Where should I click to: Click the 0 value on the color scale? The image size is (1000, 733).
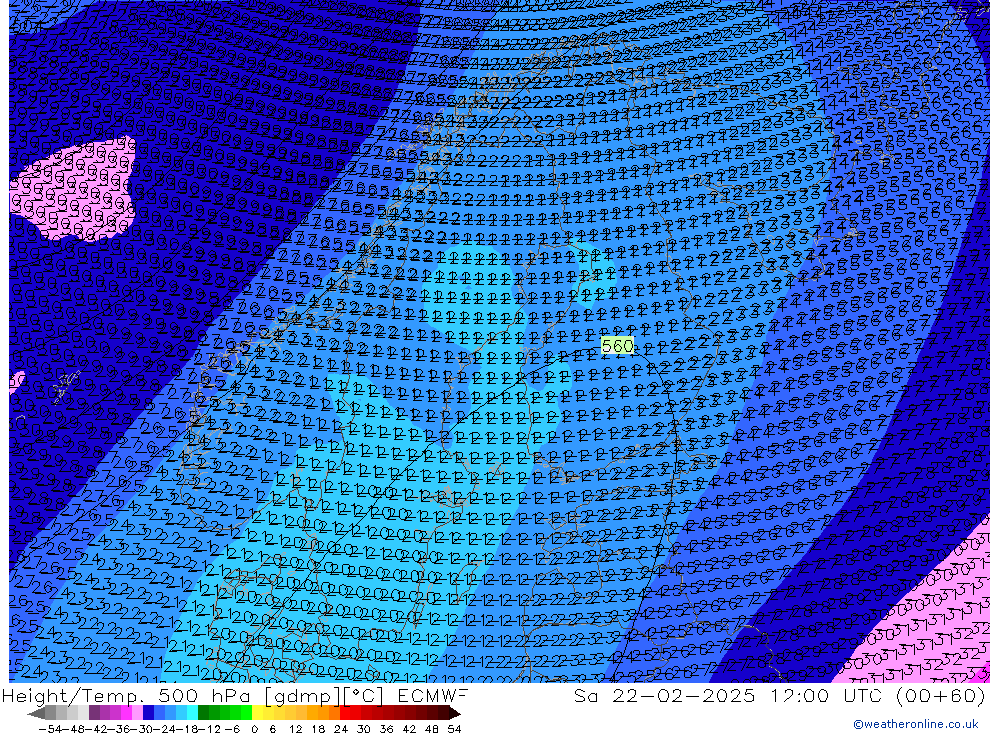tap(254, 728)
